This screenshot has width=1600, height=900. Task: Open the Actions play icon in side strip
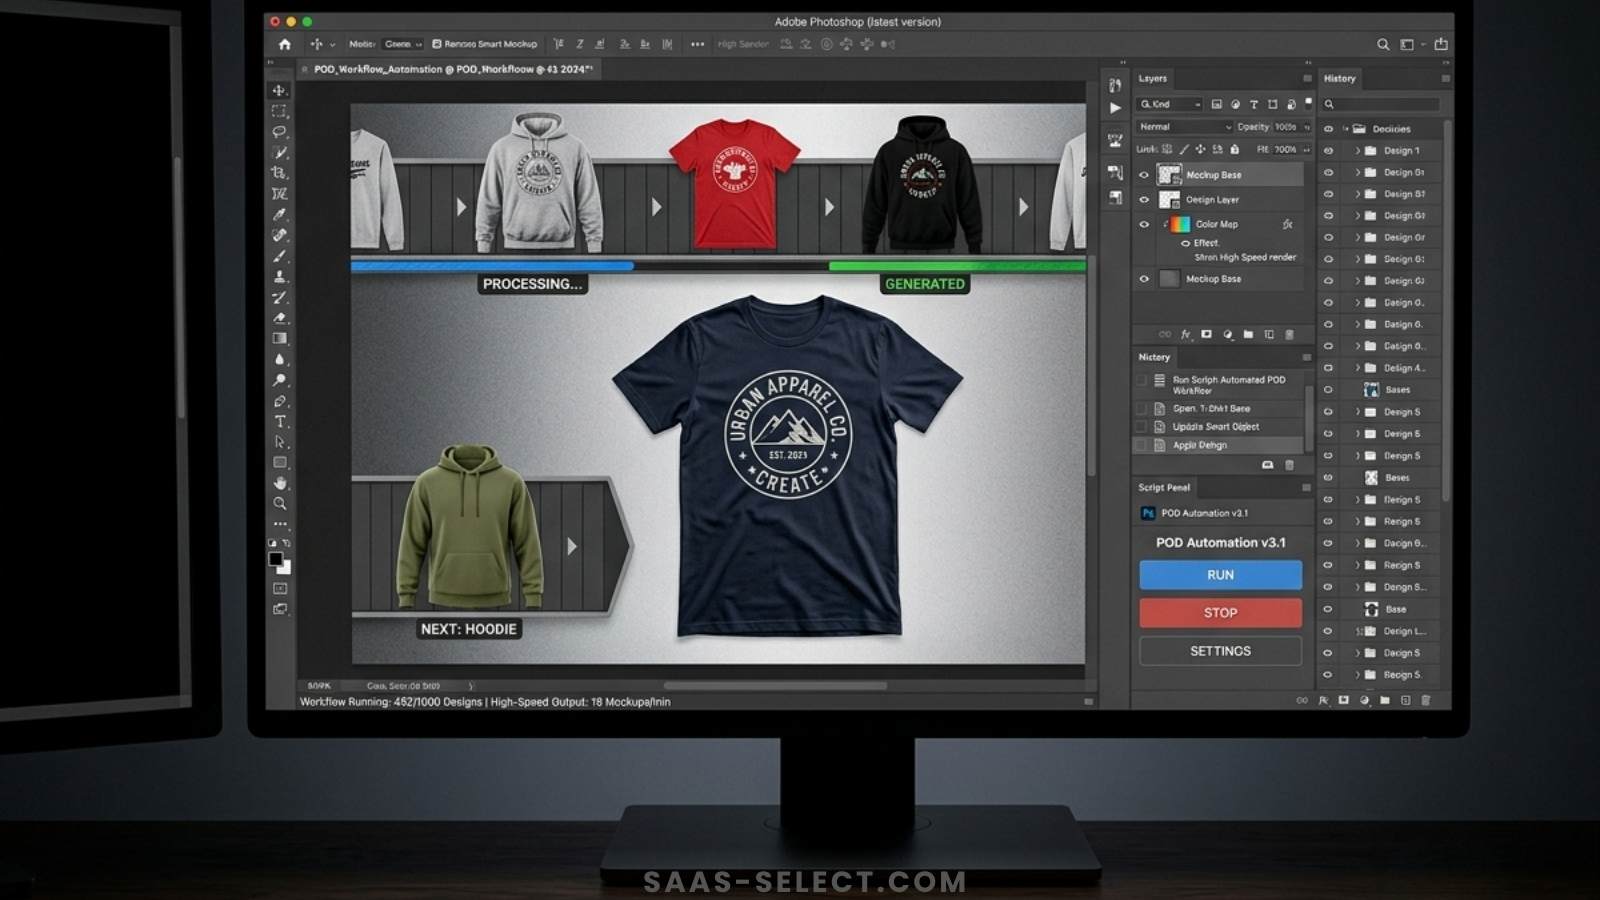[x=1115, y=108]
